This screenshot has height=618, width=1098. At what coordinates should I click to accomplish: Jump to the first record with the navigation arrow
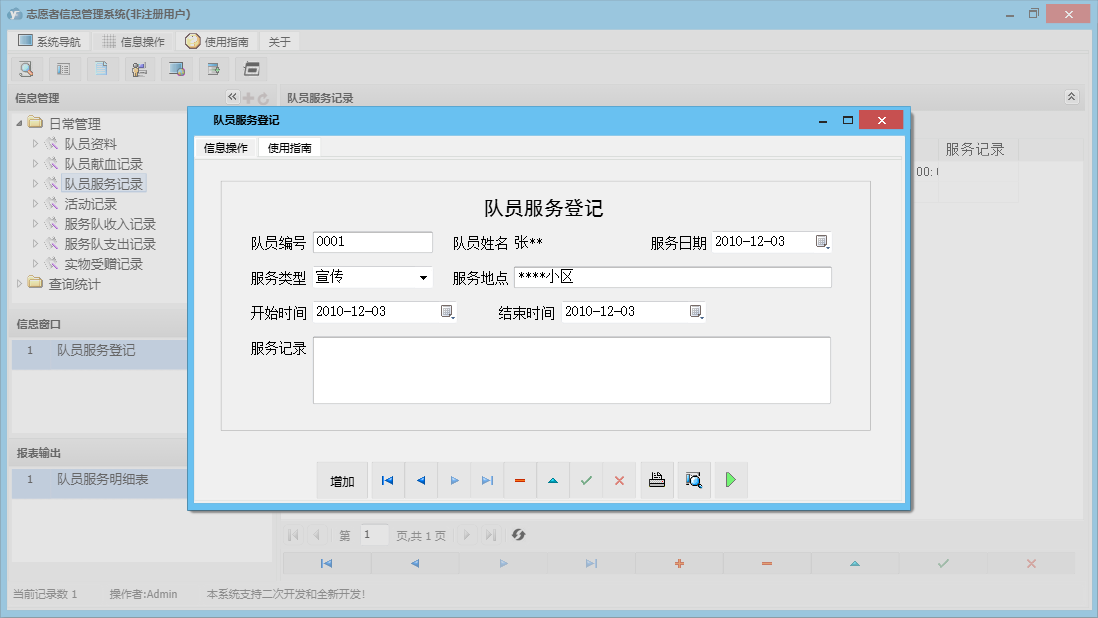(387, 480)
